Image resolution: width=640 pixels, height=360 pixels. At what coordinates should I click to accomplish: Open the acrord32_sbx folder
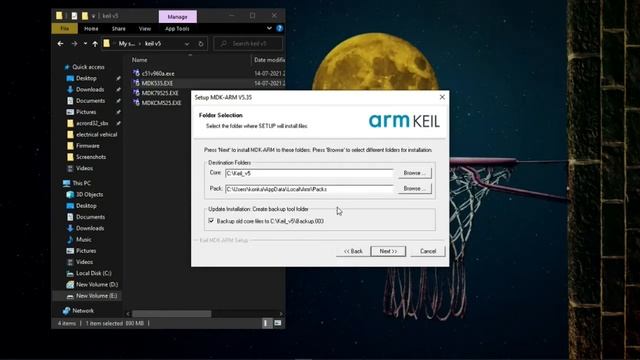tap(92, 123)
